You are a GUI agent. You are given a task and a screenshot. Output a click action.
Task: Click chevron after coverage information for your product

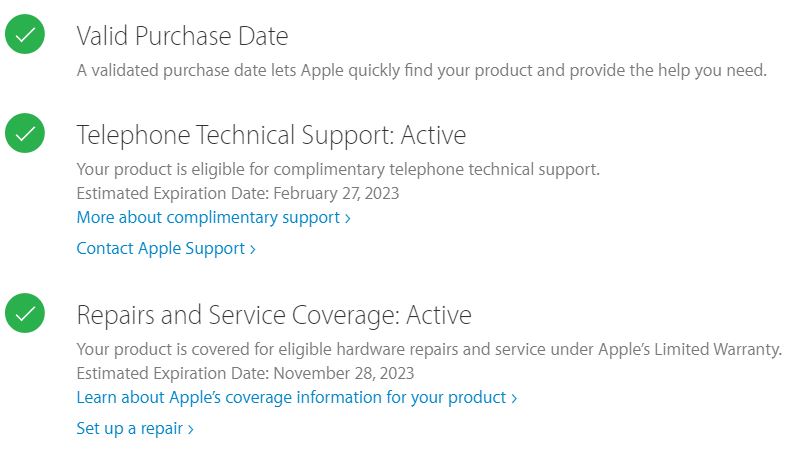[x=514, y=398]
